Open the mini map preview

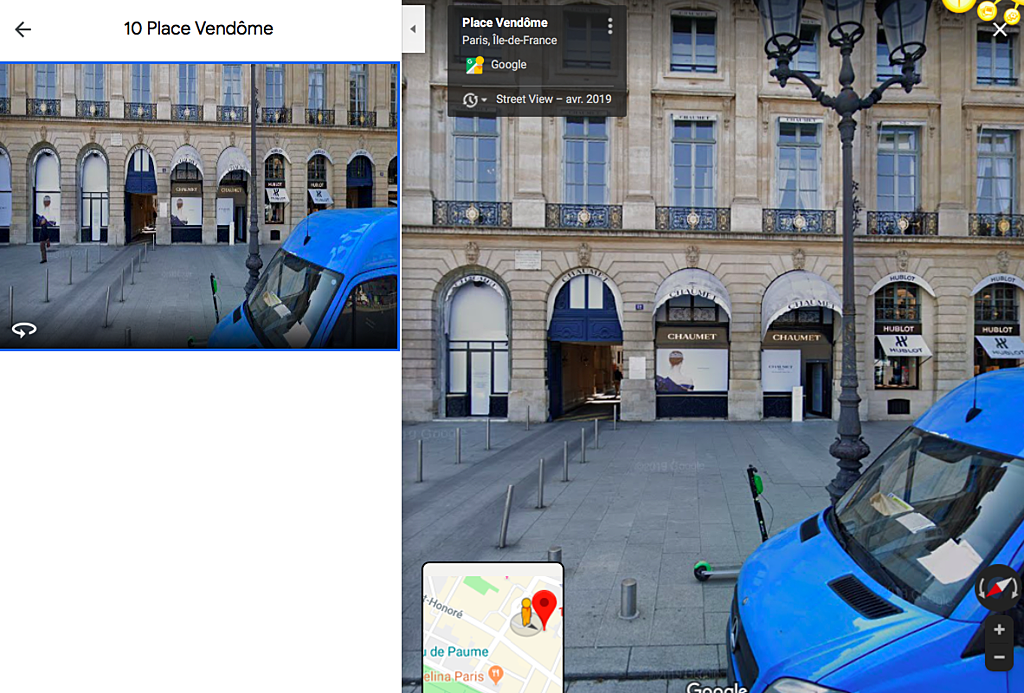493,627
